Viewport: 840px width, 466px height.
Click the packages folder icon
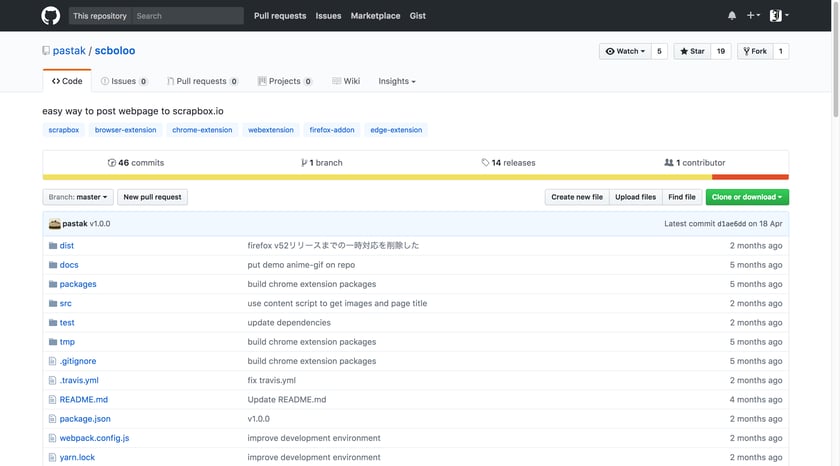click(x=52, y=284)
